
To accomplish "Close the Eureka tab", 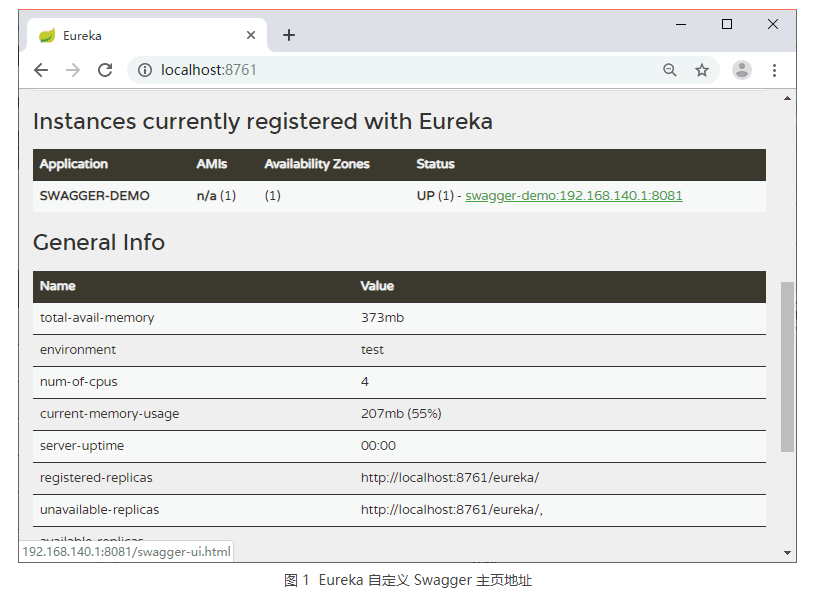I will pyautogui.click(x=251, y=35).
